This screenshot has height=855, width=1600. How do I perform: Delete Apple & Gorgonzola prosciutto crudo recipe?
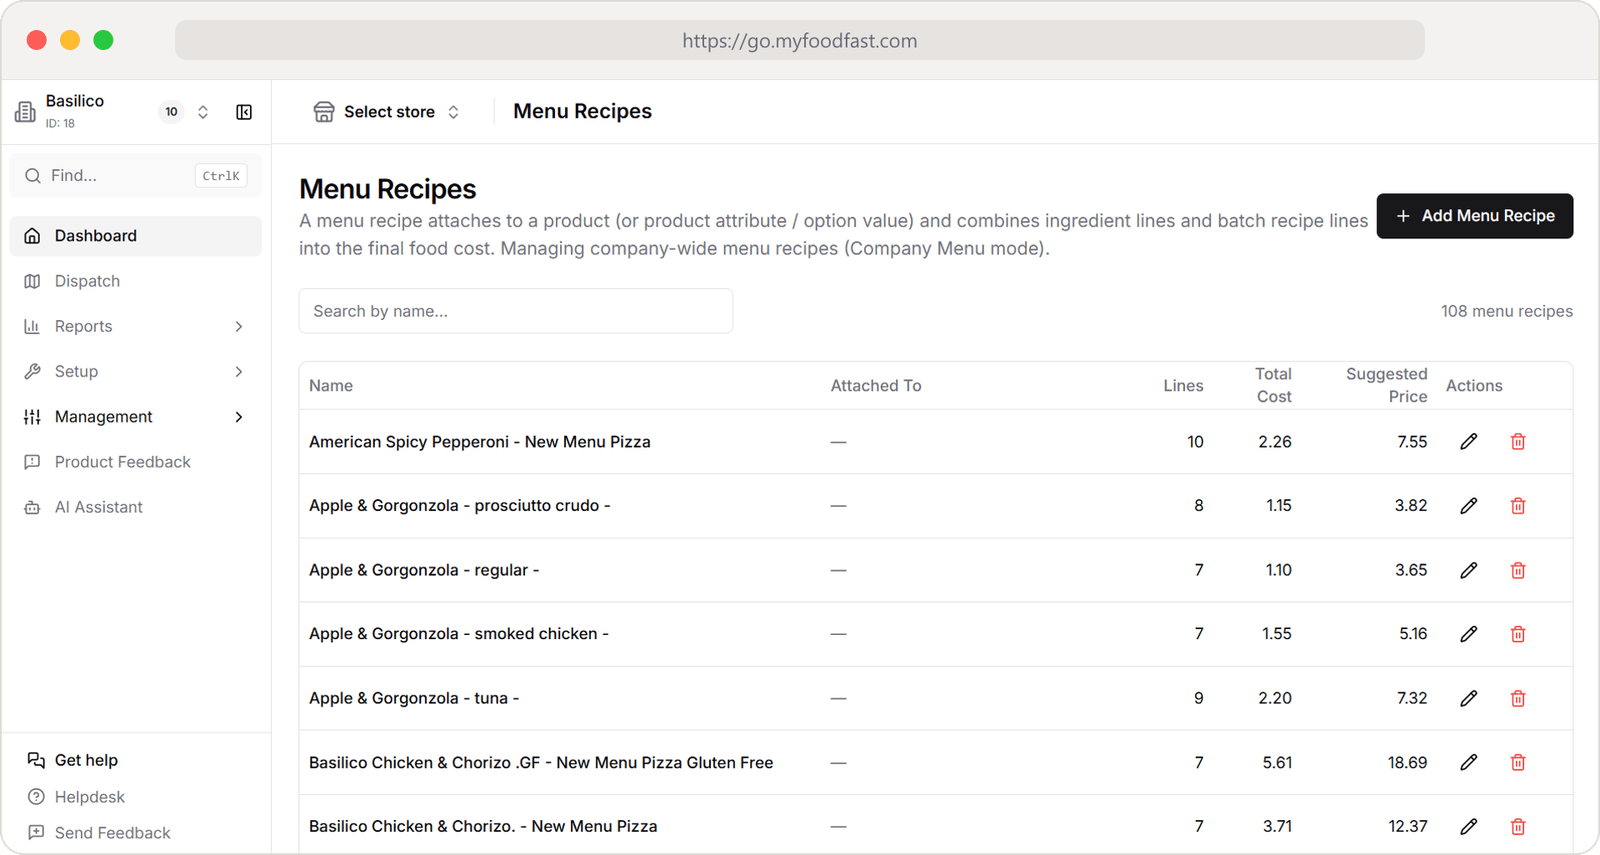[1518, 505]
